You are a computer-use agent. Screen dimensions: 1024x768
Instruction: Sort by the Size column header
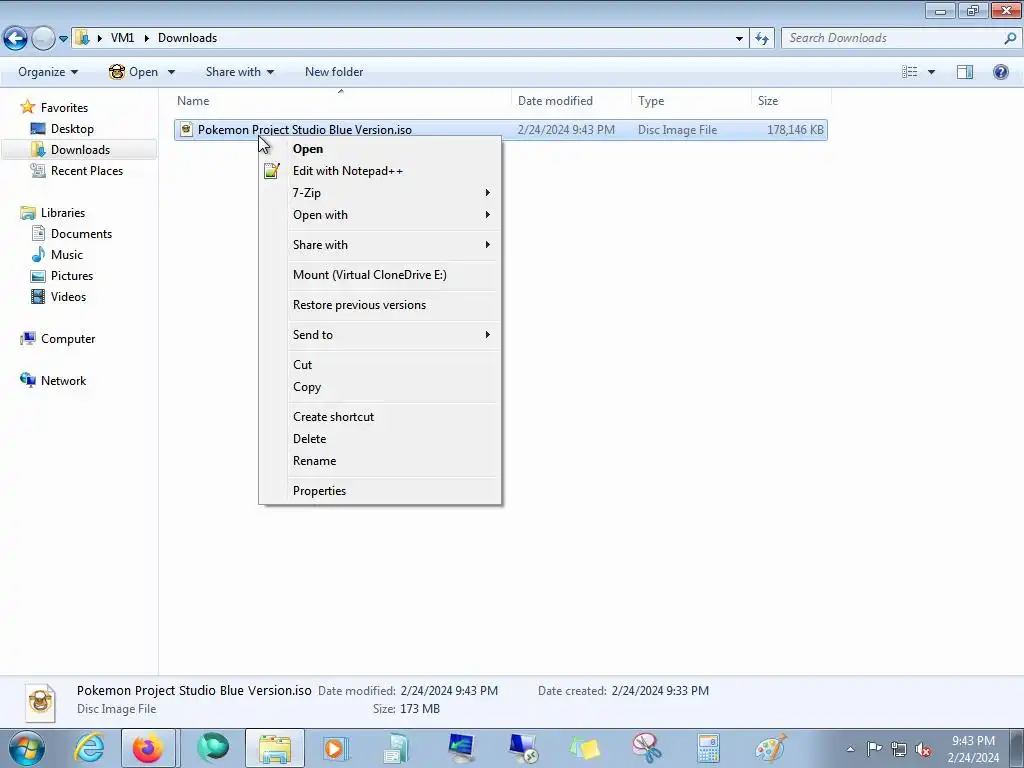click(791, 101)
